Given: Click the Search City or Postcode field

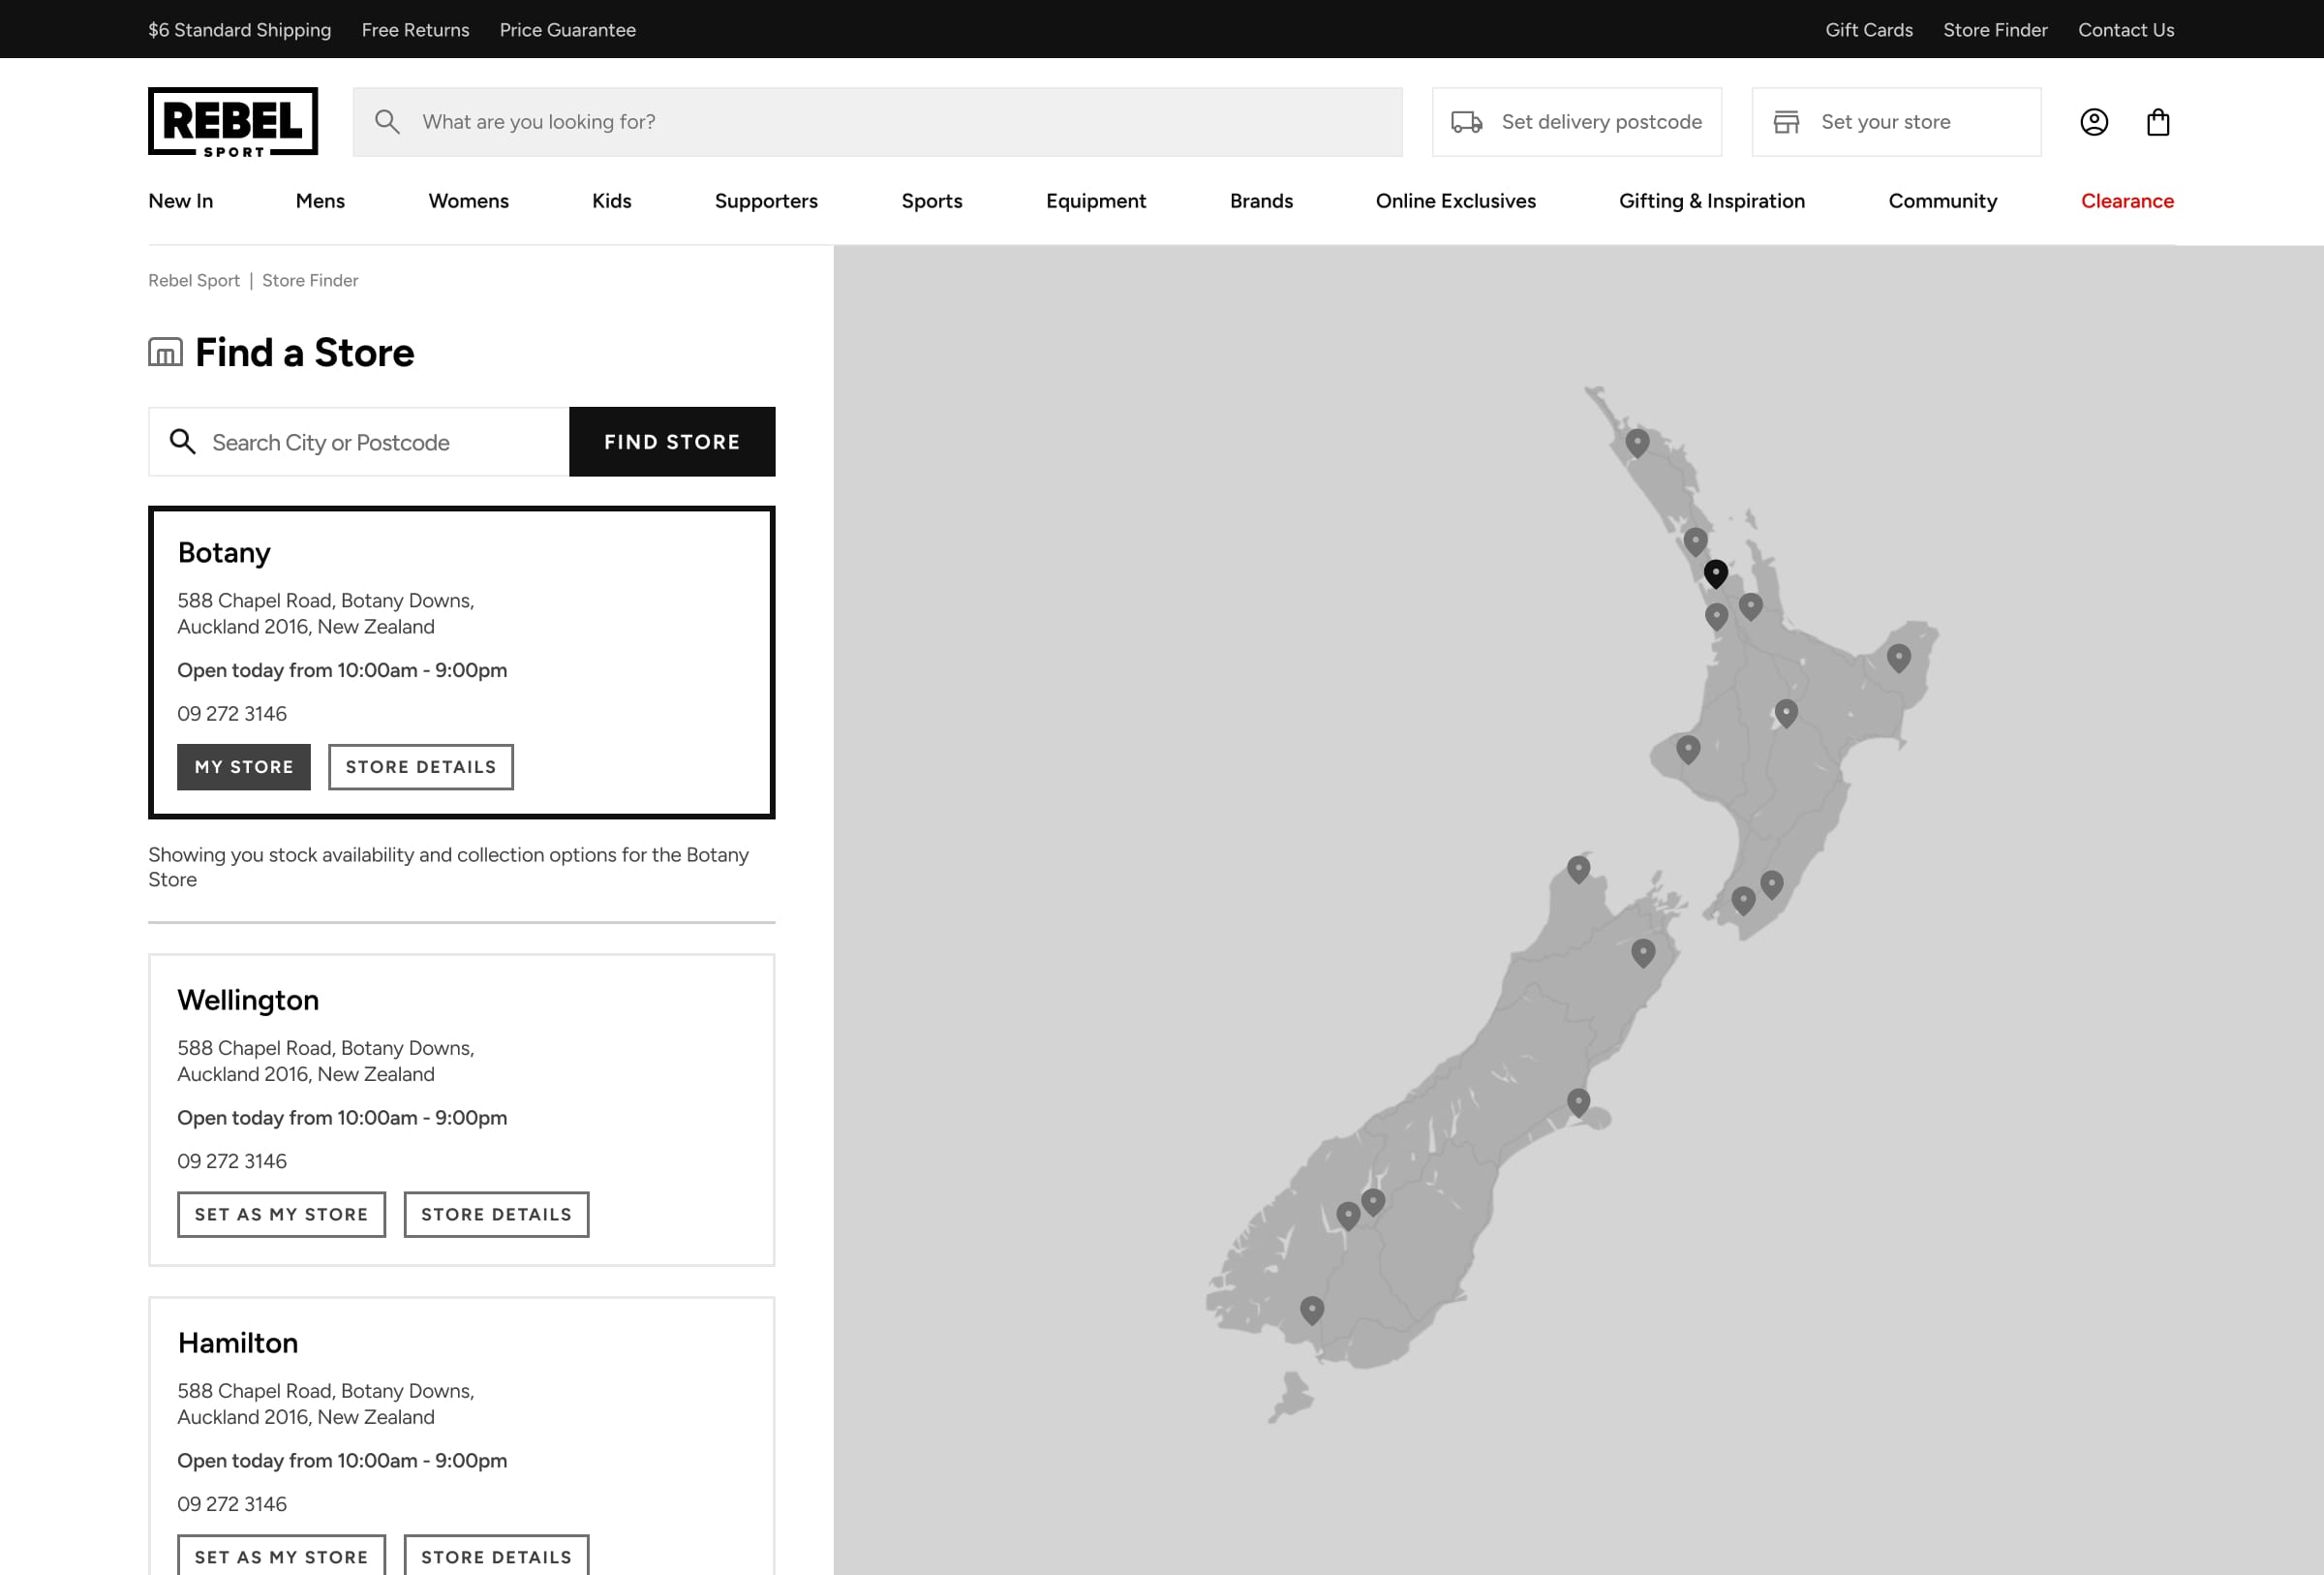Looking at the screenshot, I should pyautogui.click(x=380, y=442).
